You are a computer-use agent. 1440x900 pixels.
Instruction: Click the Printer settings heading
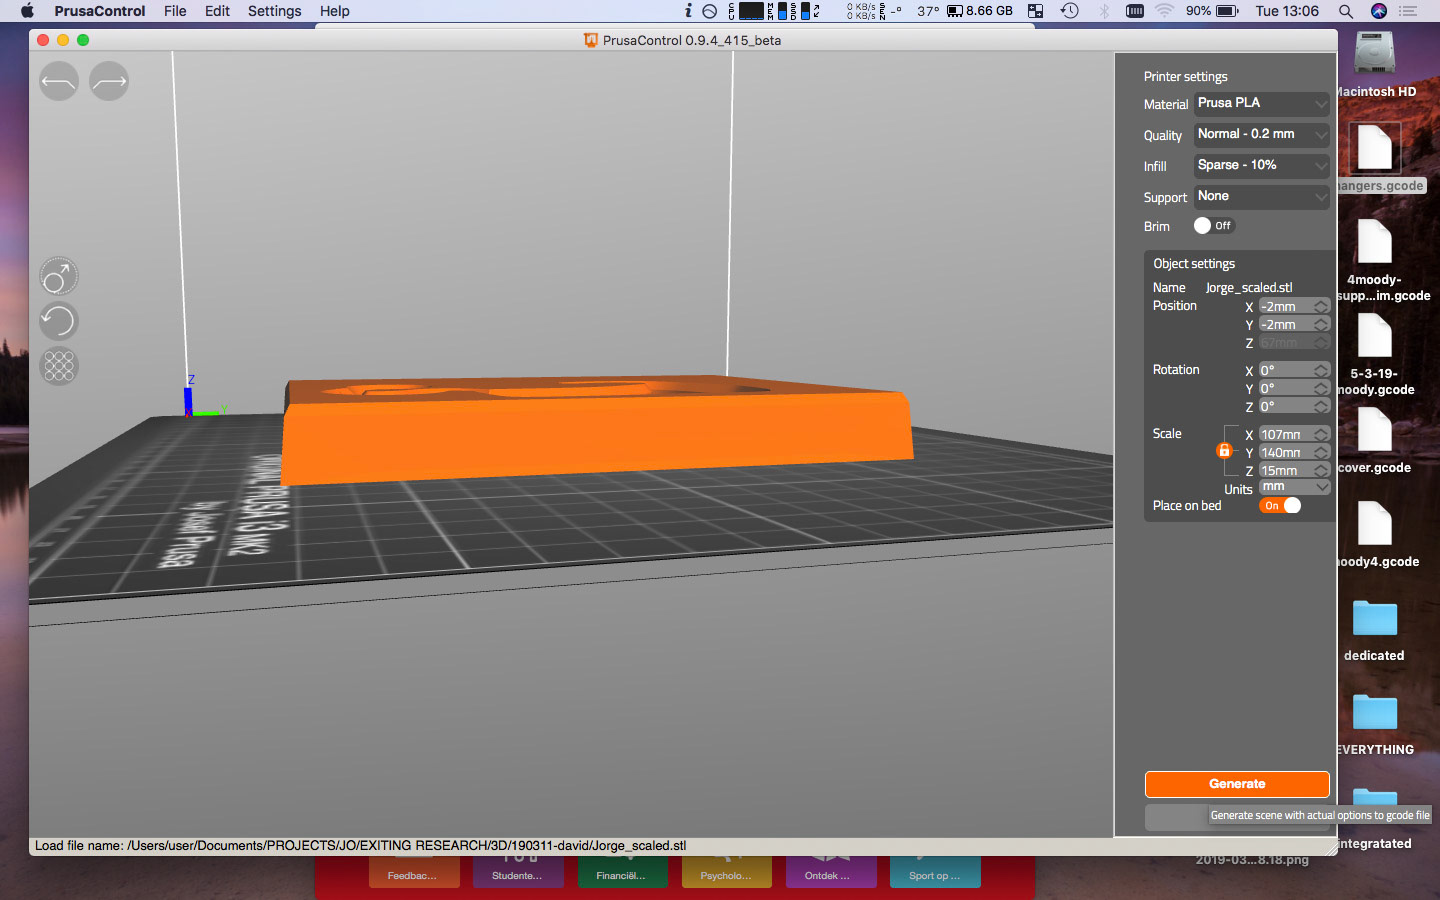coord(1185,77)
